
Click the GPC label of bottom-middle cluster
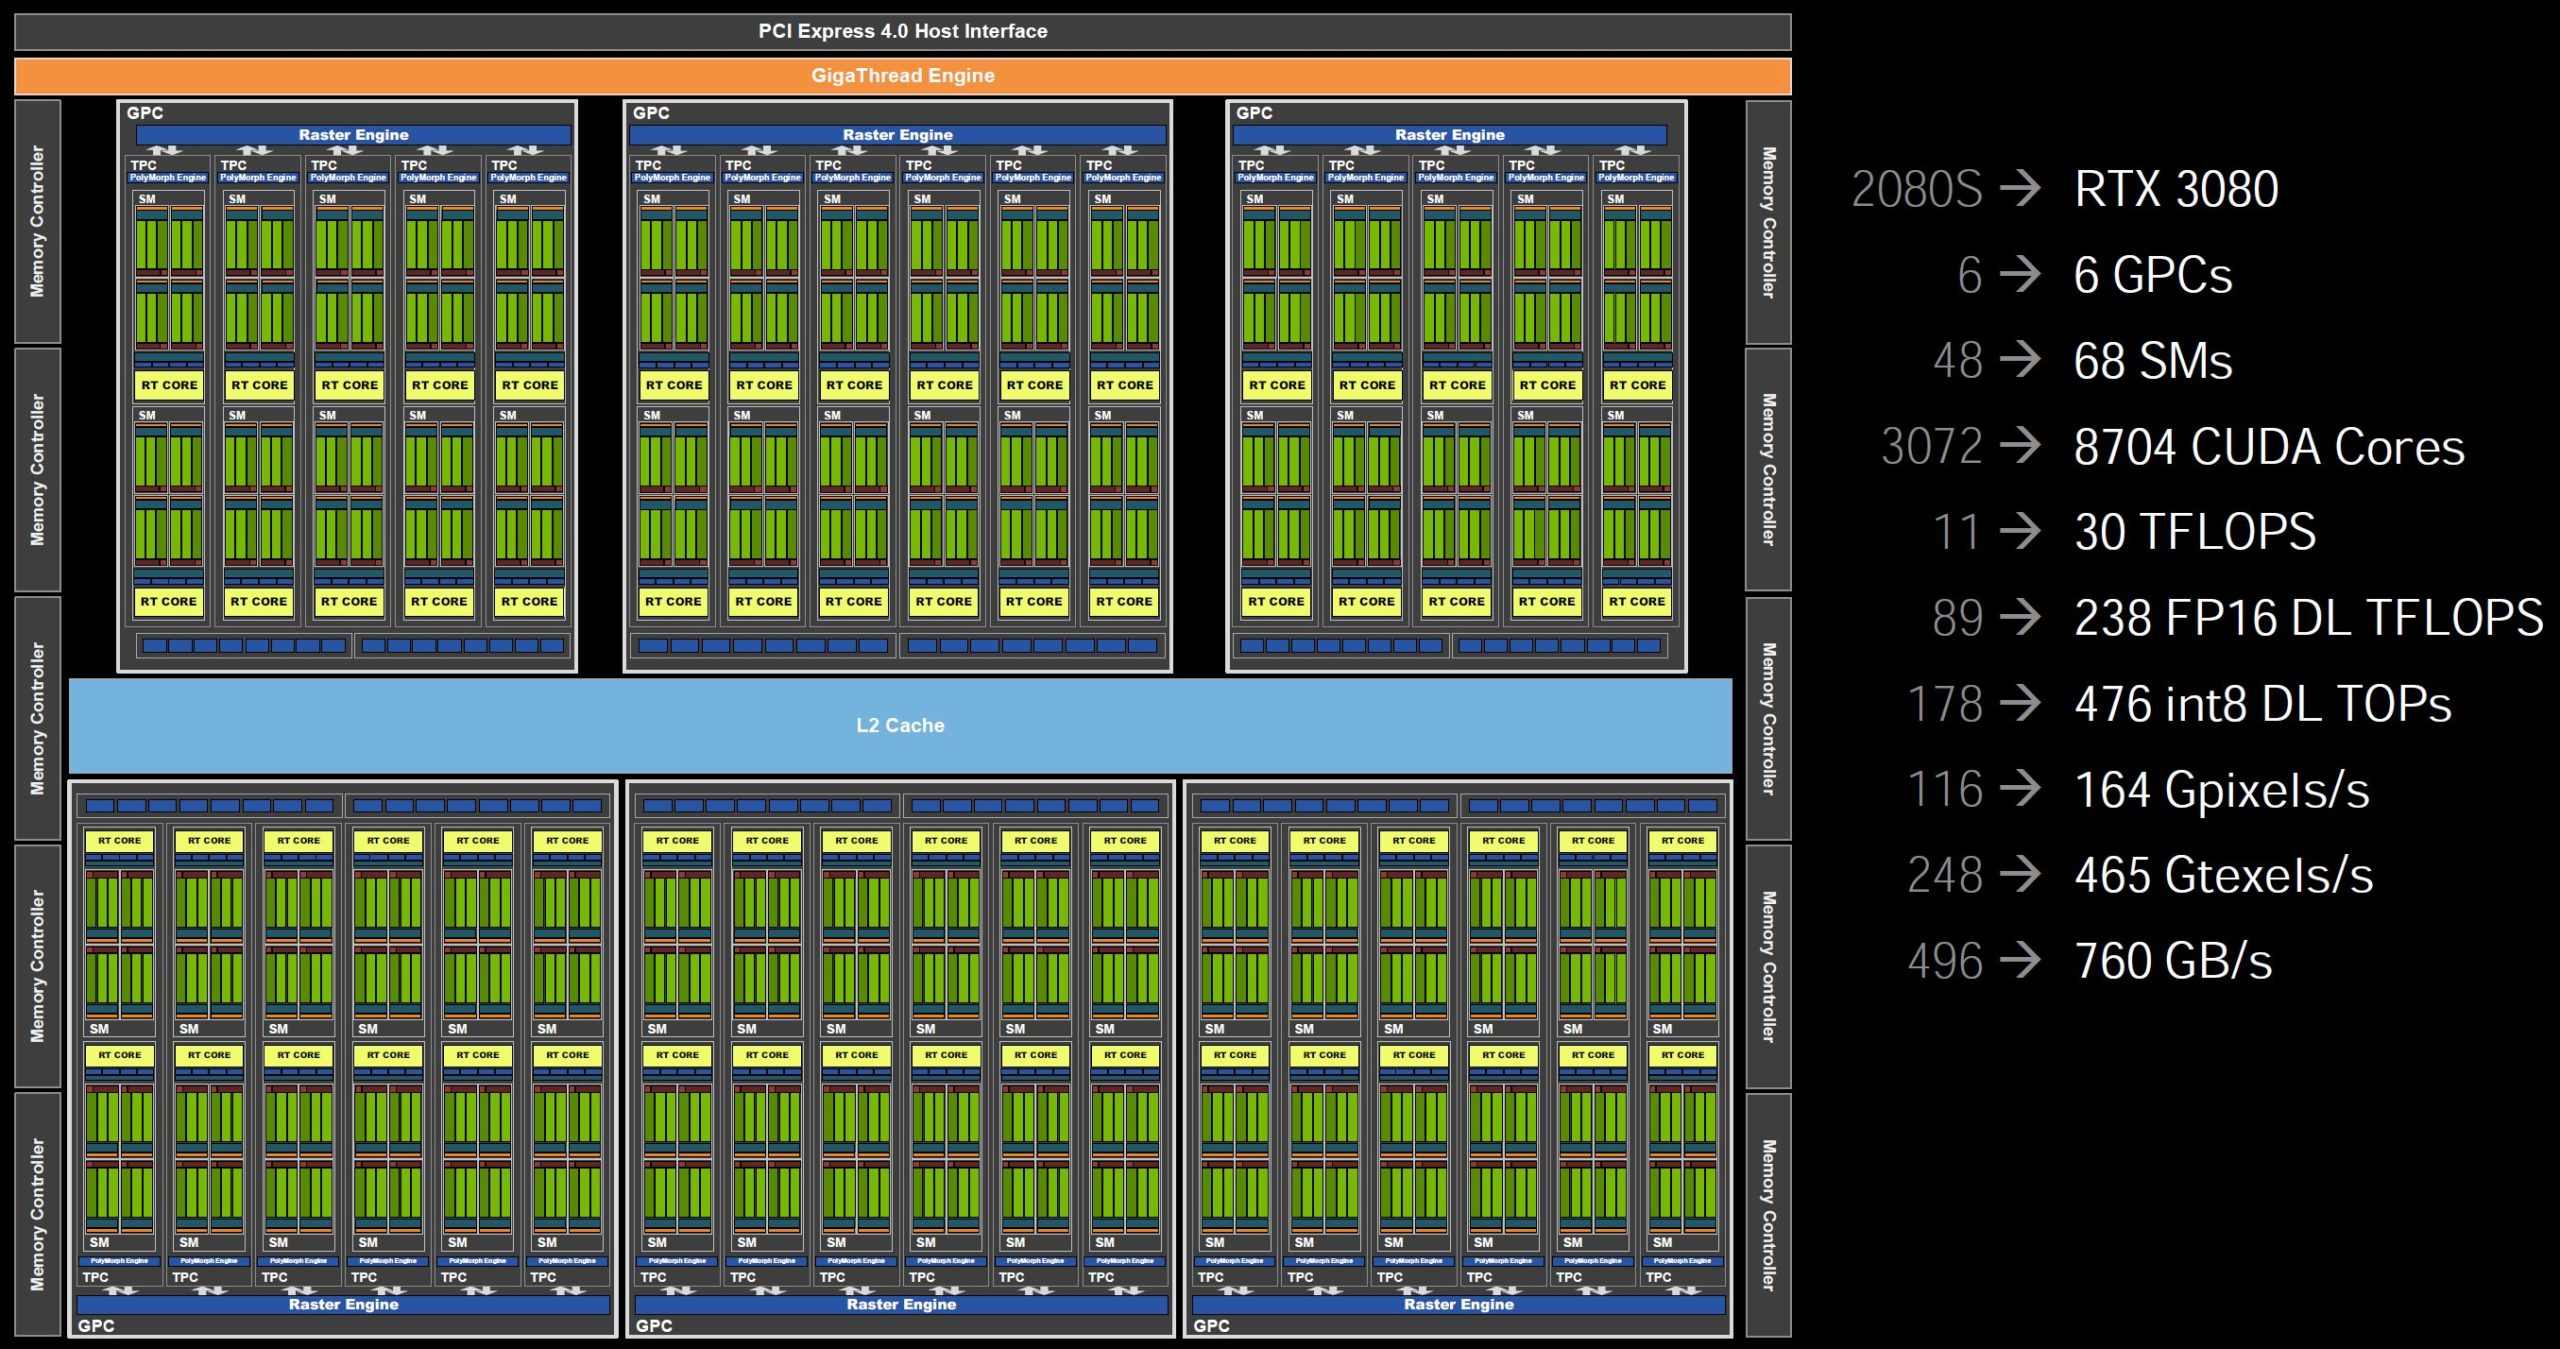(x=654, y=1326)
